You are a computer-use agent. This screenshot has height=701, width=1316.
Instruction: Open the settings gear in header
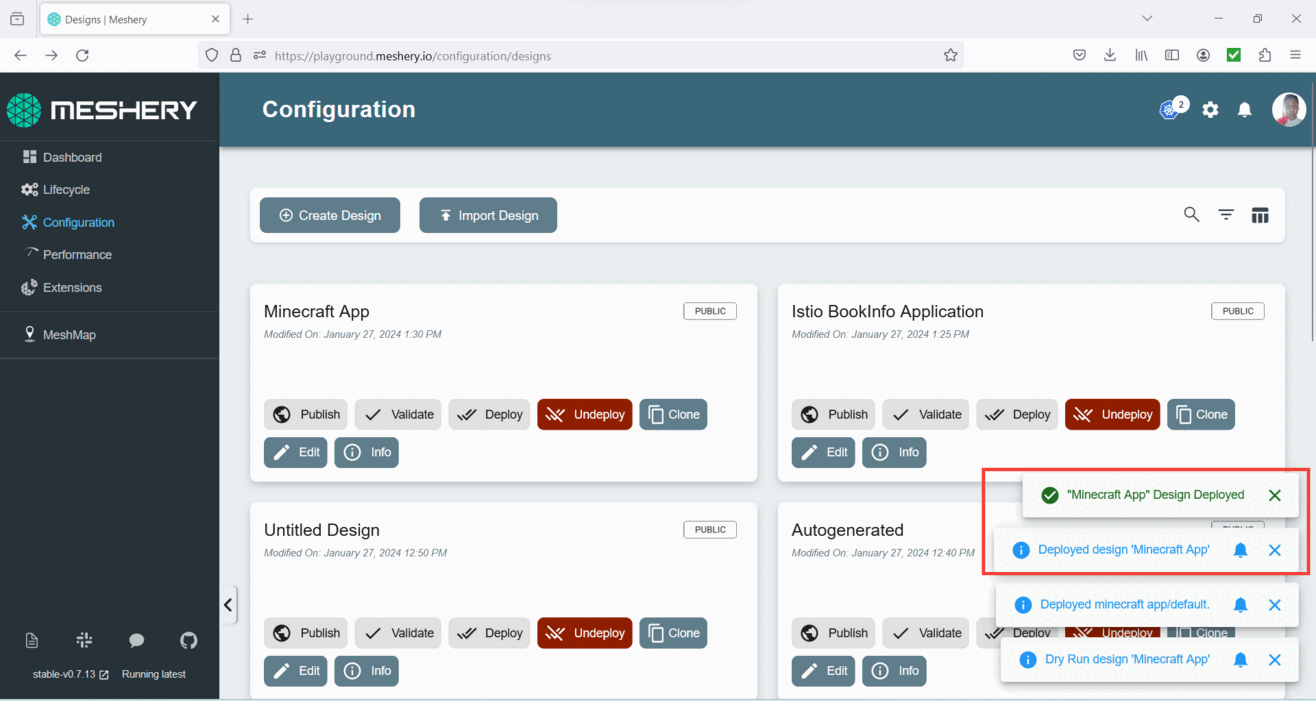coord(1210,110)
